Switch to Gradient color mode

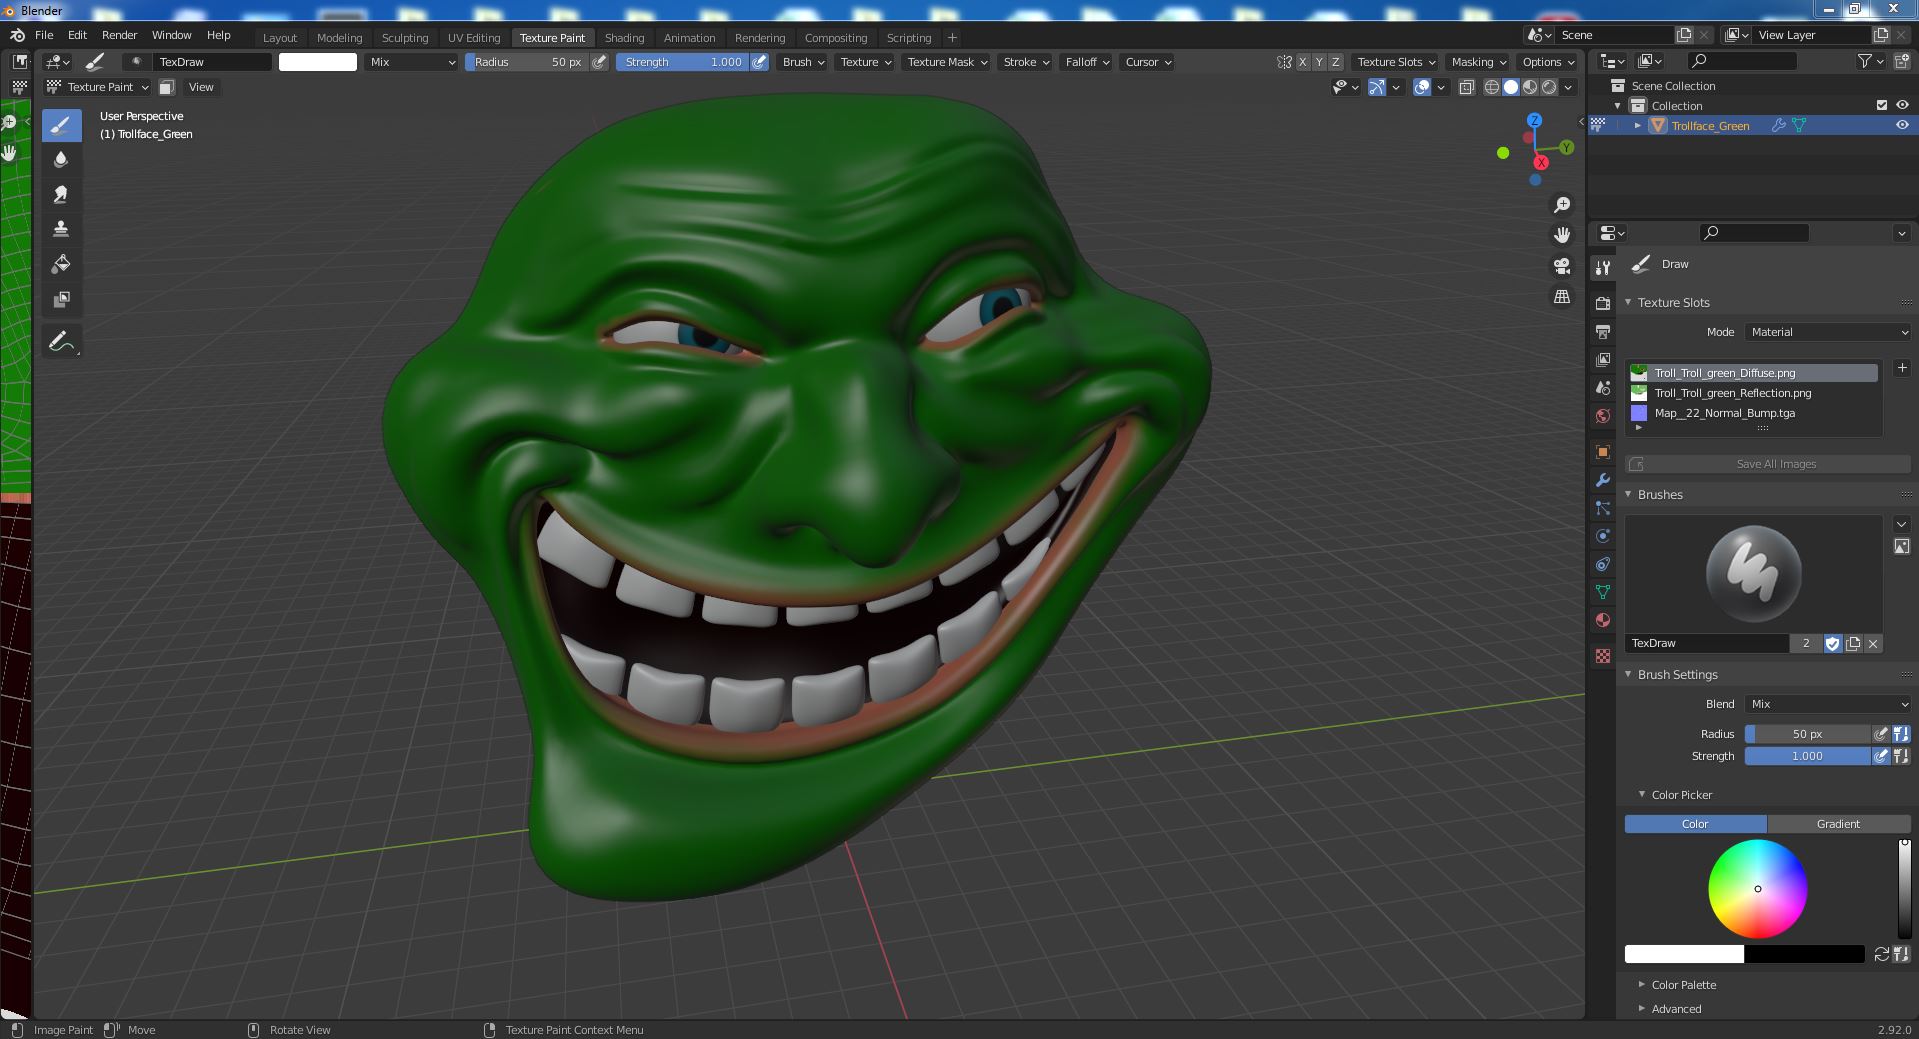[x=1838, y=824]
